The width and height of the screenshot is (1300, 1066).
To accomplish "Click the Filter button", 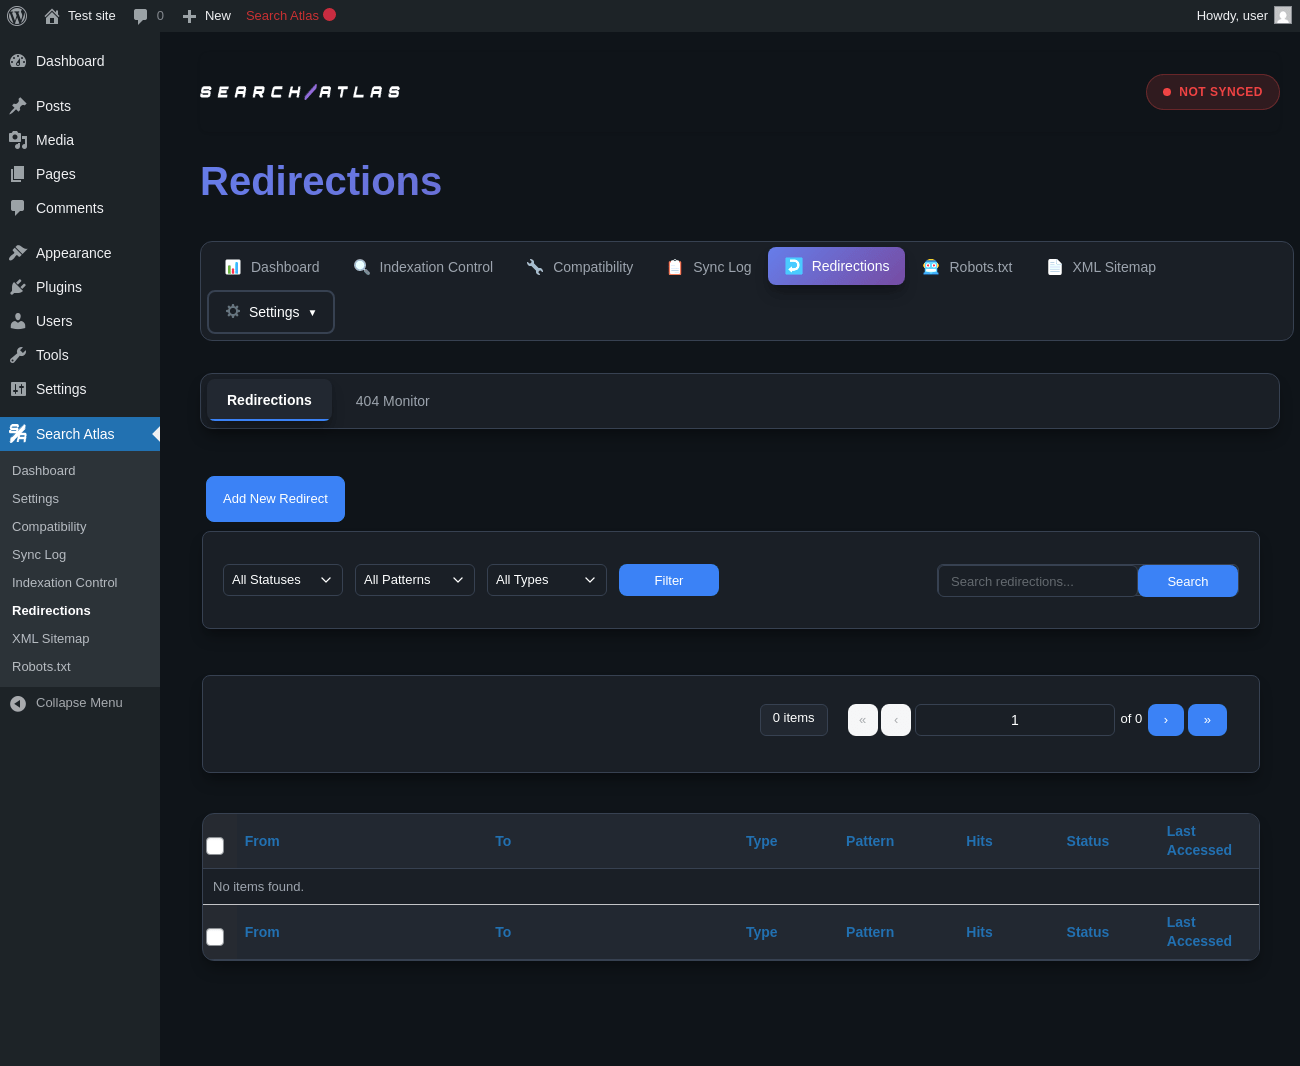I will [669, 580].
